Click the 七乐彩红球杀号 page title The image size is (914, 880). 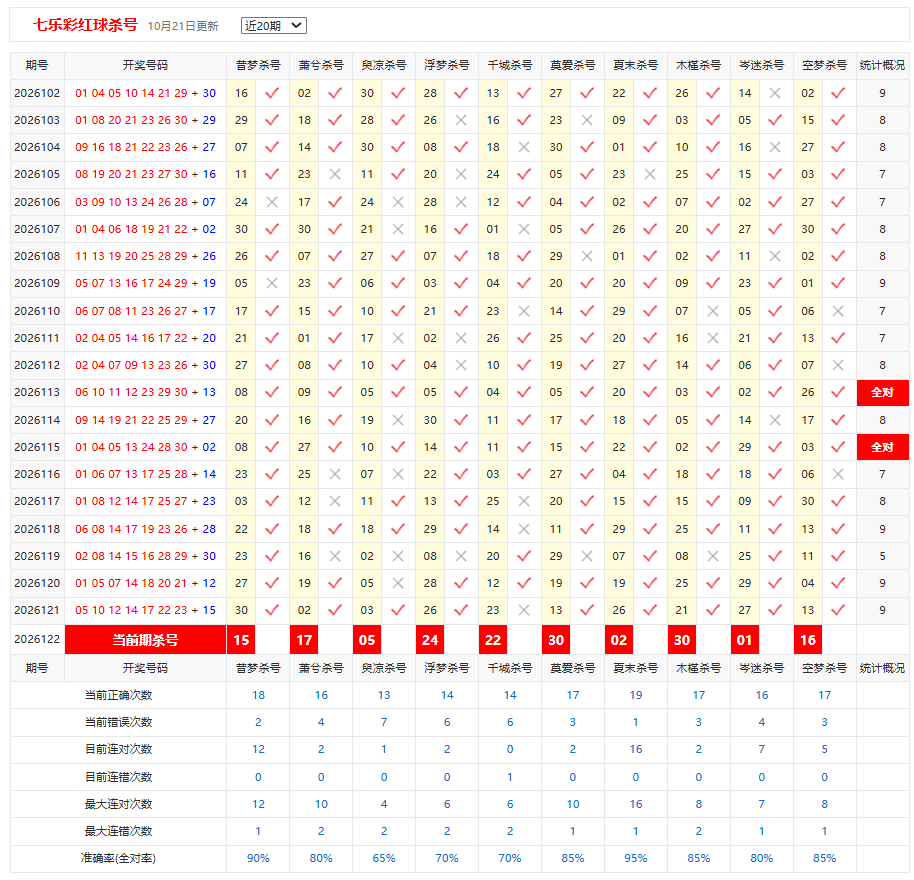coord(85,25)
